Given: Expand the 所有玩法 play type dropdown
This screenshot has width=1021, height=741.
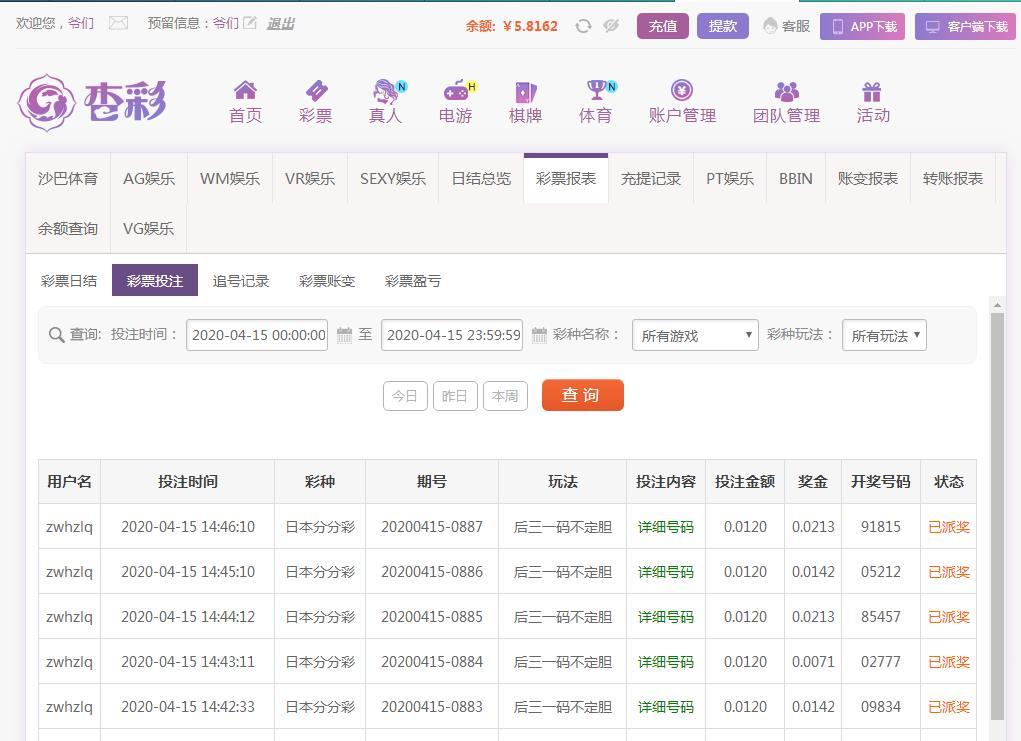Looking at the screenshot, I should tap(884, 336).
